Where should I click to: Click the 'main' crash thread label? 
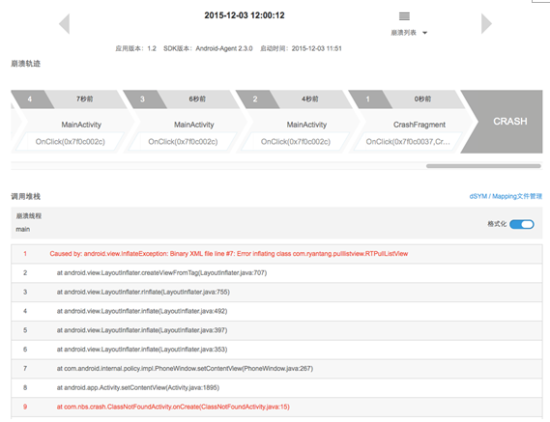pyautogui.click(x=23, y=229)
